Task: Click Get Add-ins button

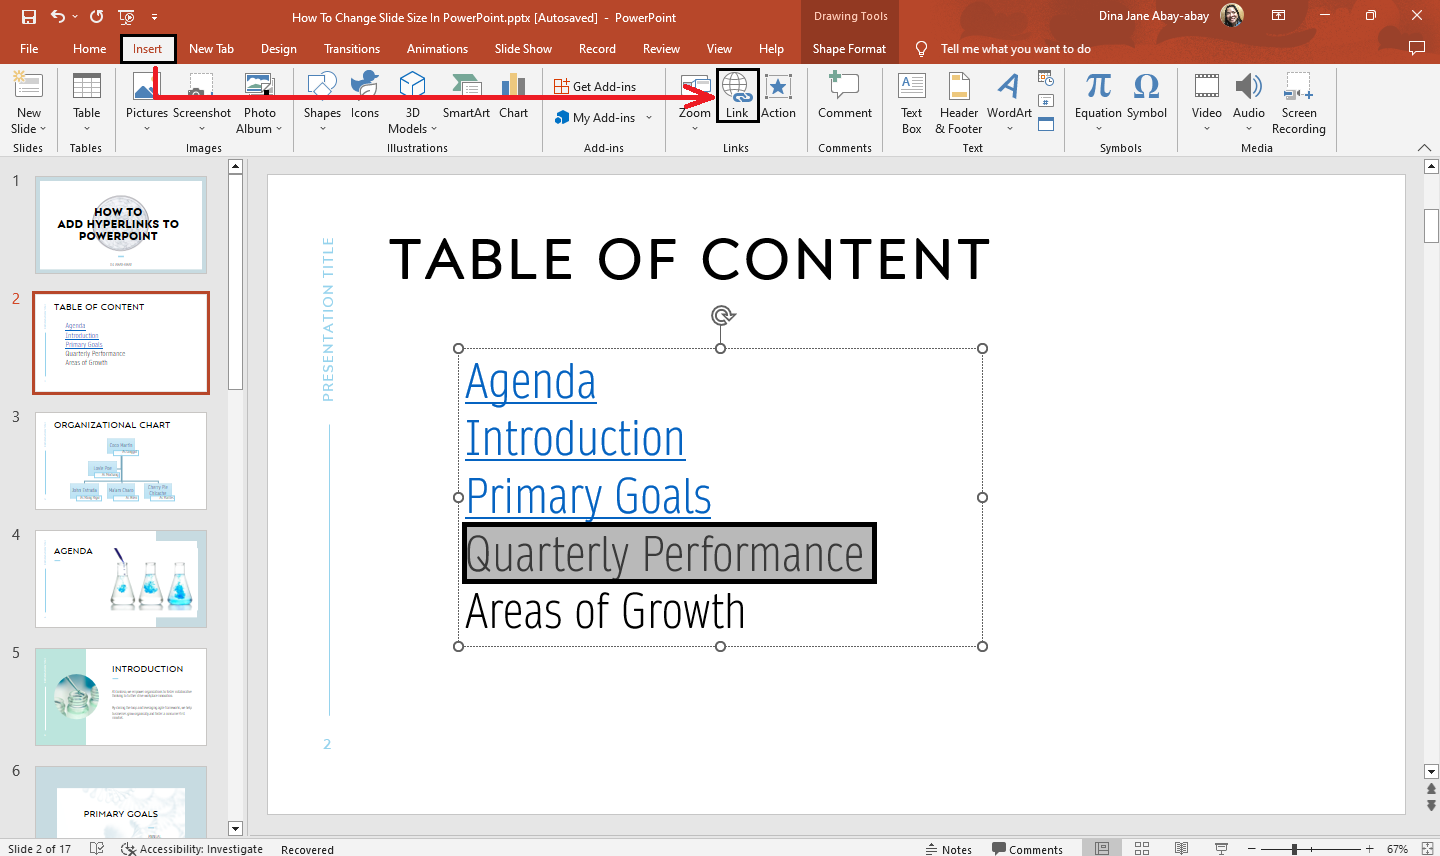Action: [595, 87]
